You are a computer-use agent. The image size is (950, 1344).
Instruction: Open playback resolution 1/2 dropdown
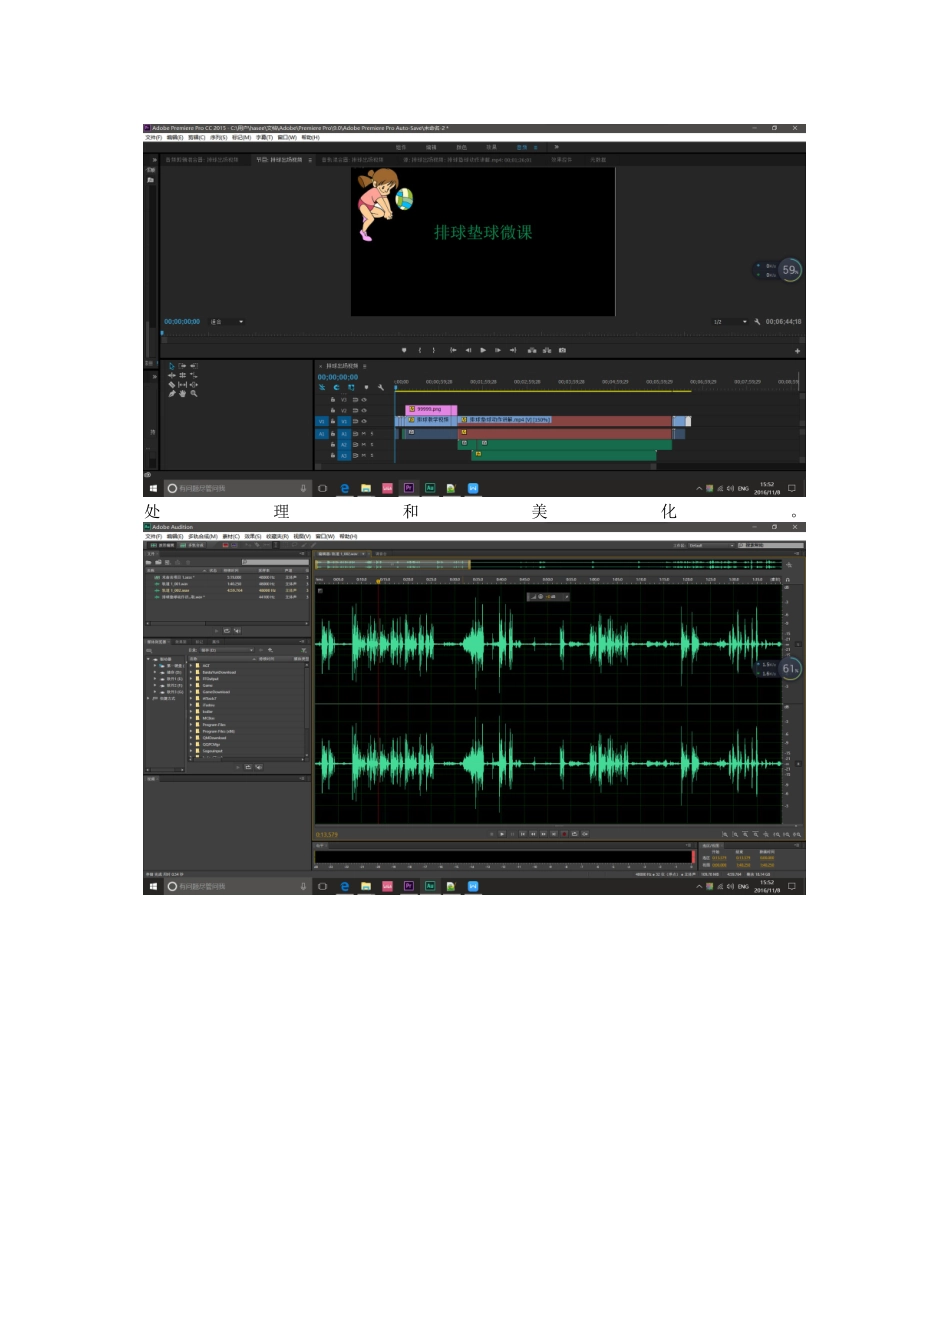tap(730, 322)
